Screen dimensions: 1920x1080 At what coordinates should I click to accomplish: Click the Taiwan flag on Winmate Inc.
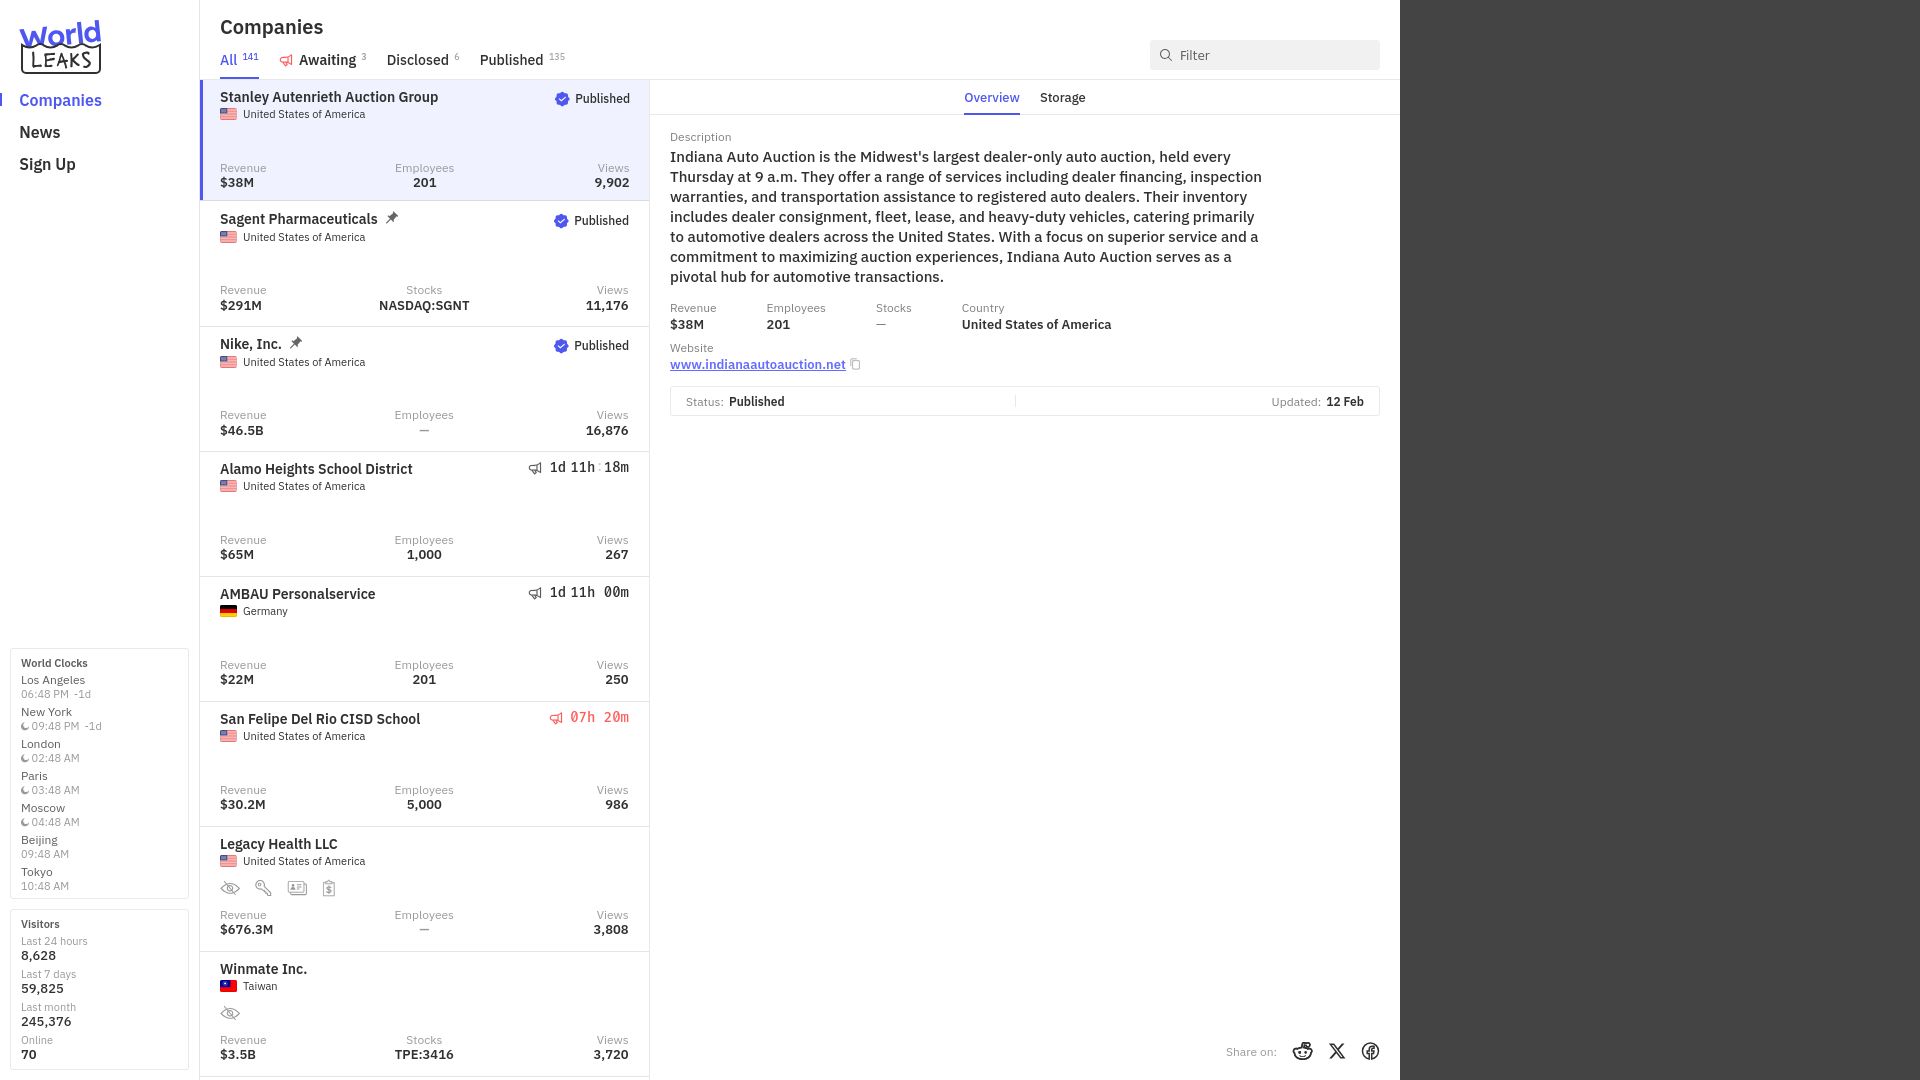(x=228, y=986)
